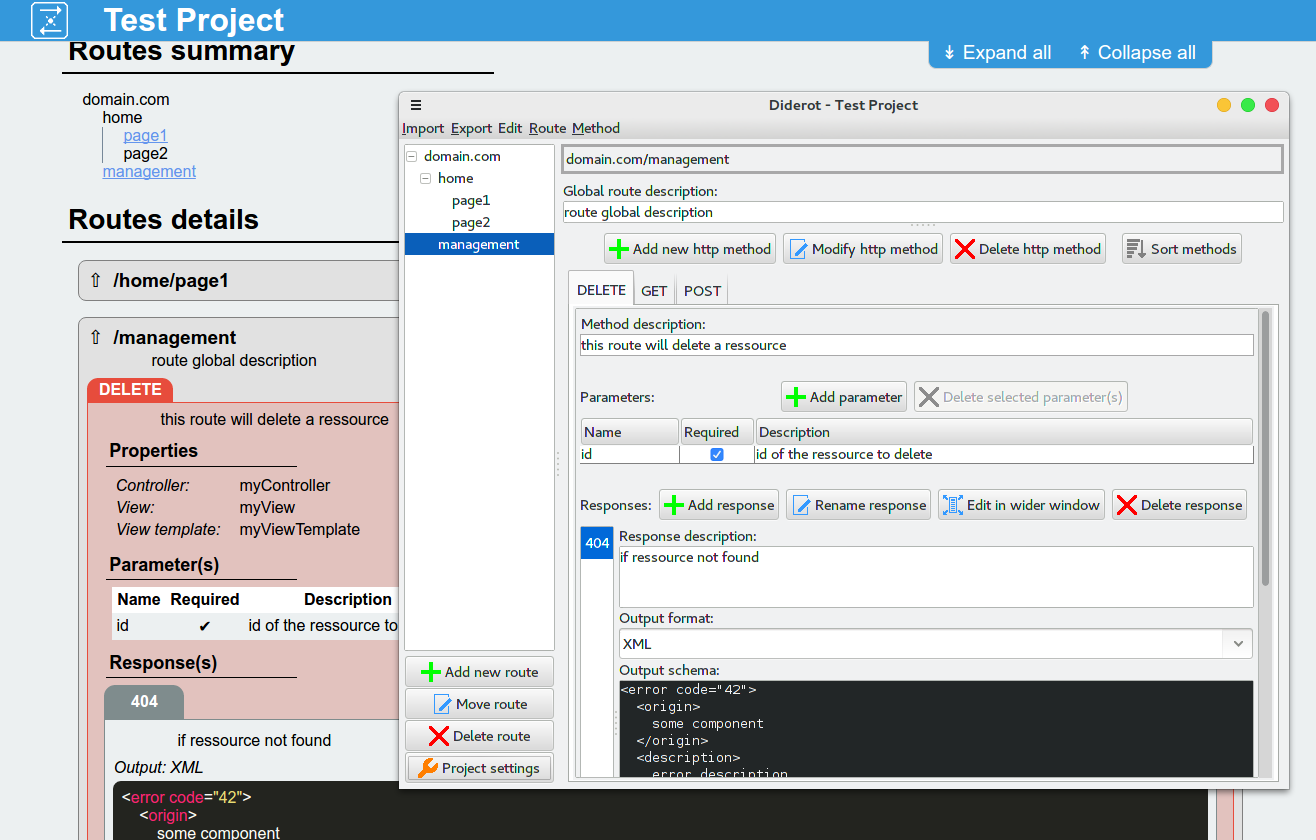Collapse the /management route section

click(96, 338)
